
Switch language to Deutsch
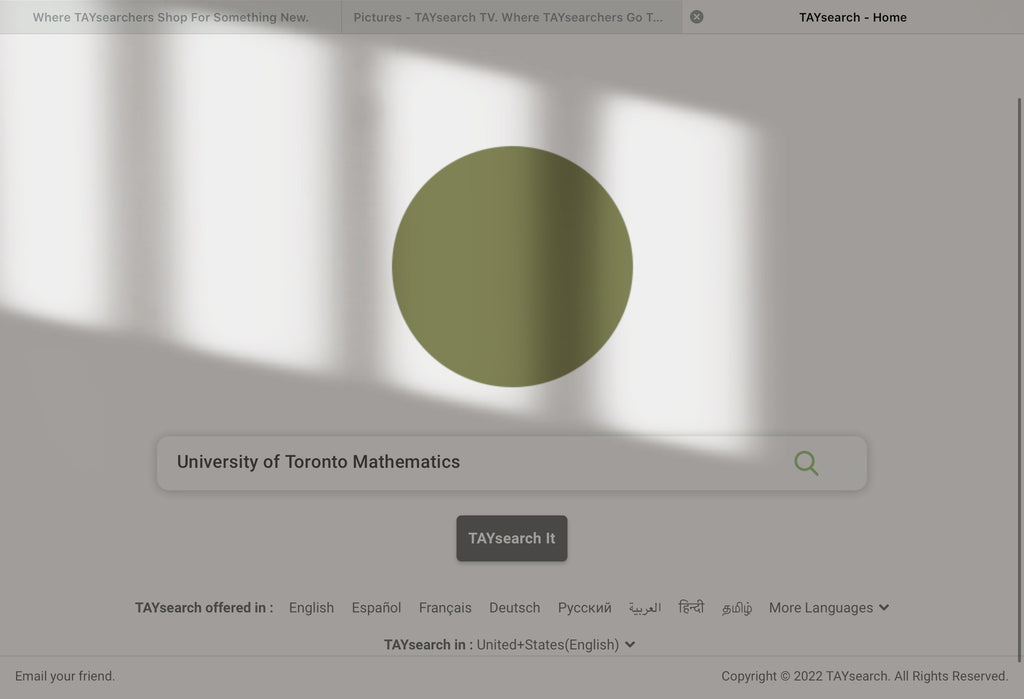click(x=514, y=608)
